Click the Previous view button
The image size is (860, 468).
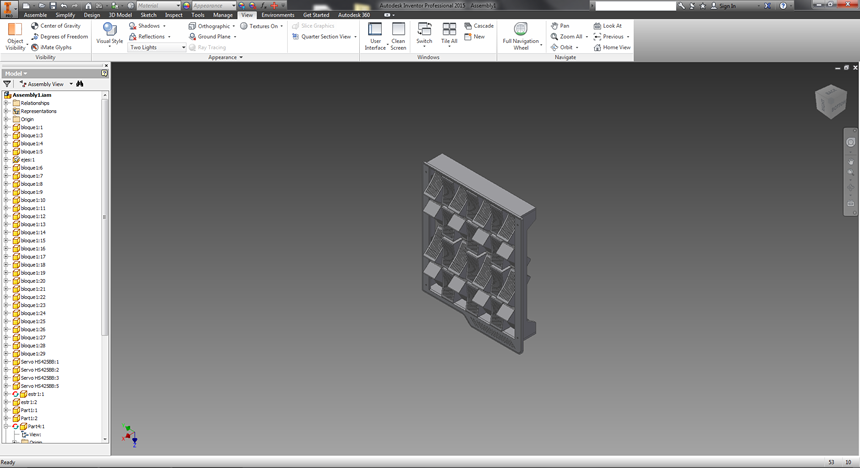[608, 36]
